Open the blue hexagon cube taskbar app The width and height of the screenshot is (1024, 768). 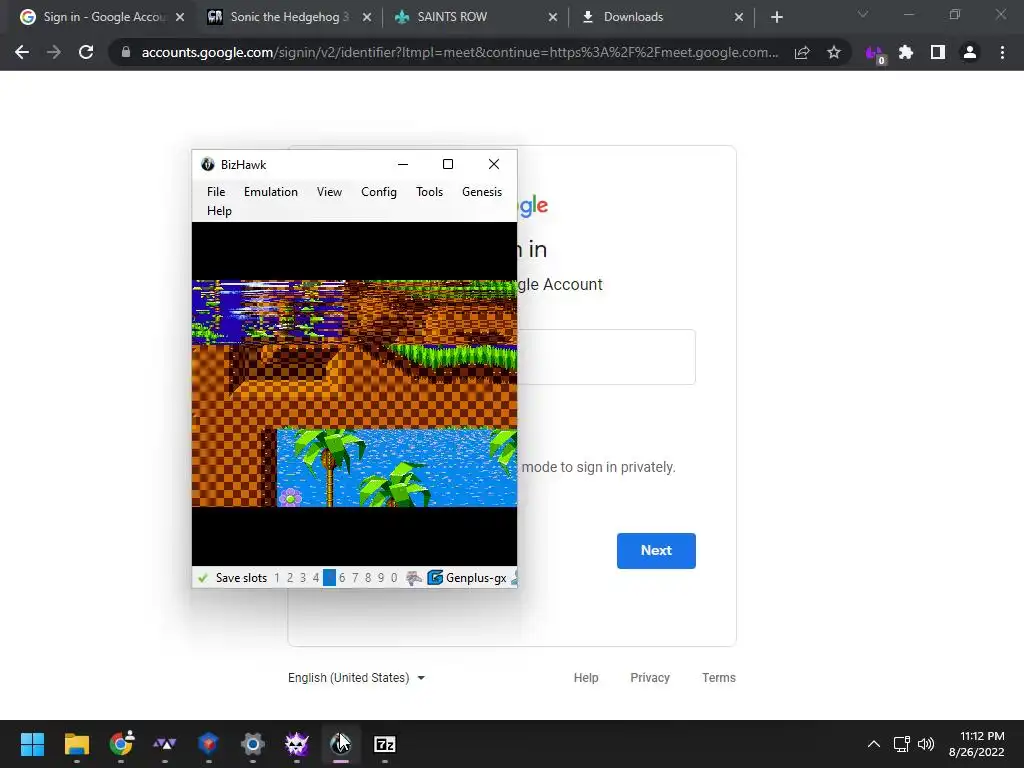tap(208, 744)
